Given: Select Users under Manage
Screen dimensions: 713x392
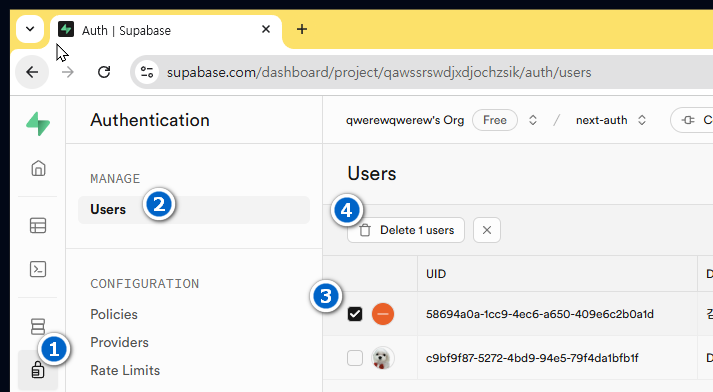Looking at the screenshot, I should (194, 210).
